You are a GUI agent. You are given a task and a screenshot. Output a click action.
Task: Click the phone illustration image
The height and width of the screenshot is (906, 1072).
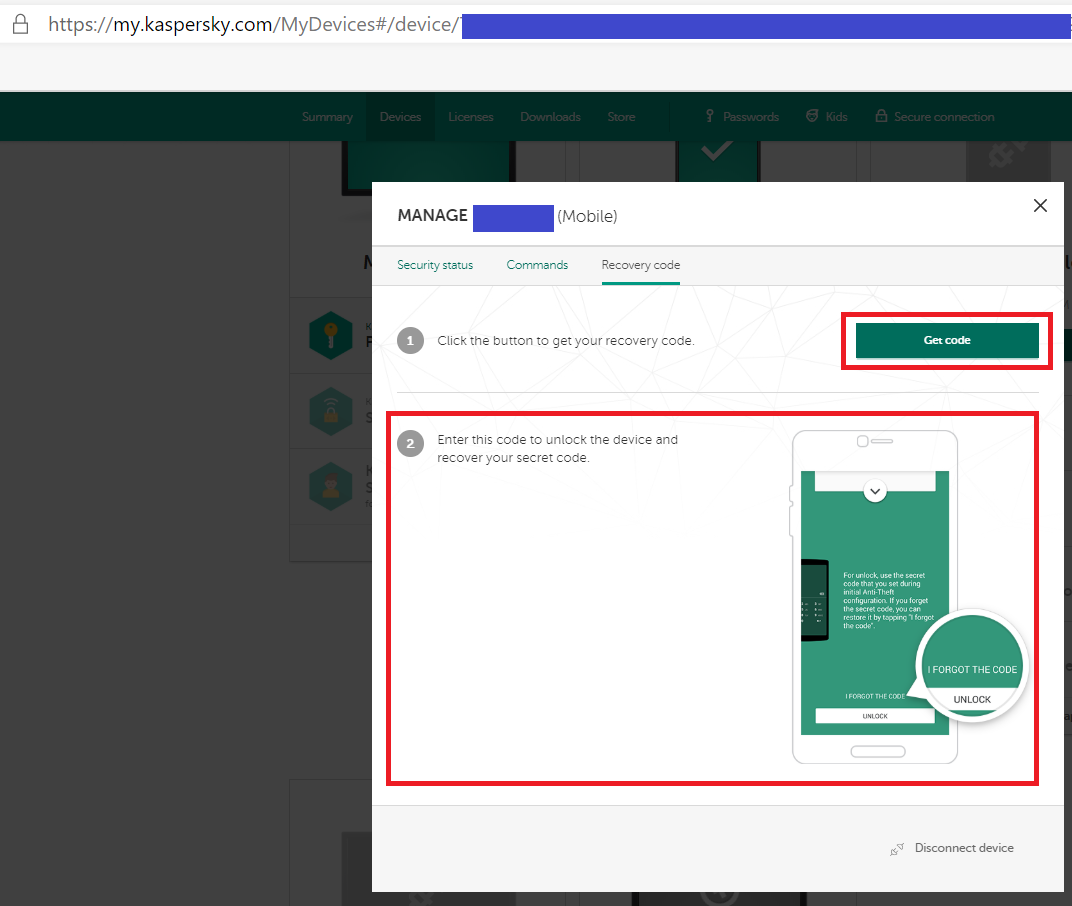907,597
